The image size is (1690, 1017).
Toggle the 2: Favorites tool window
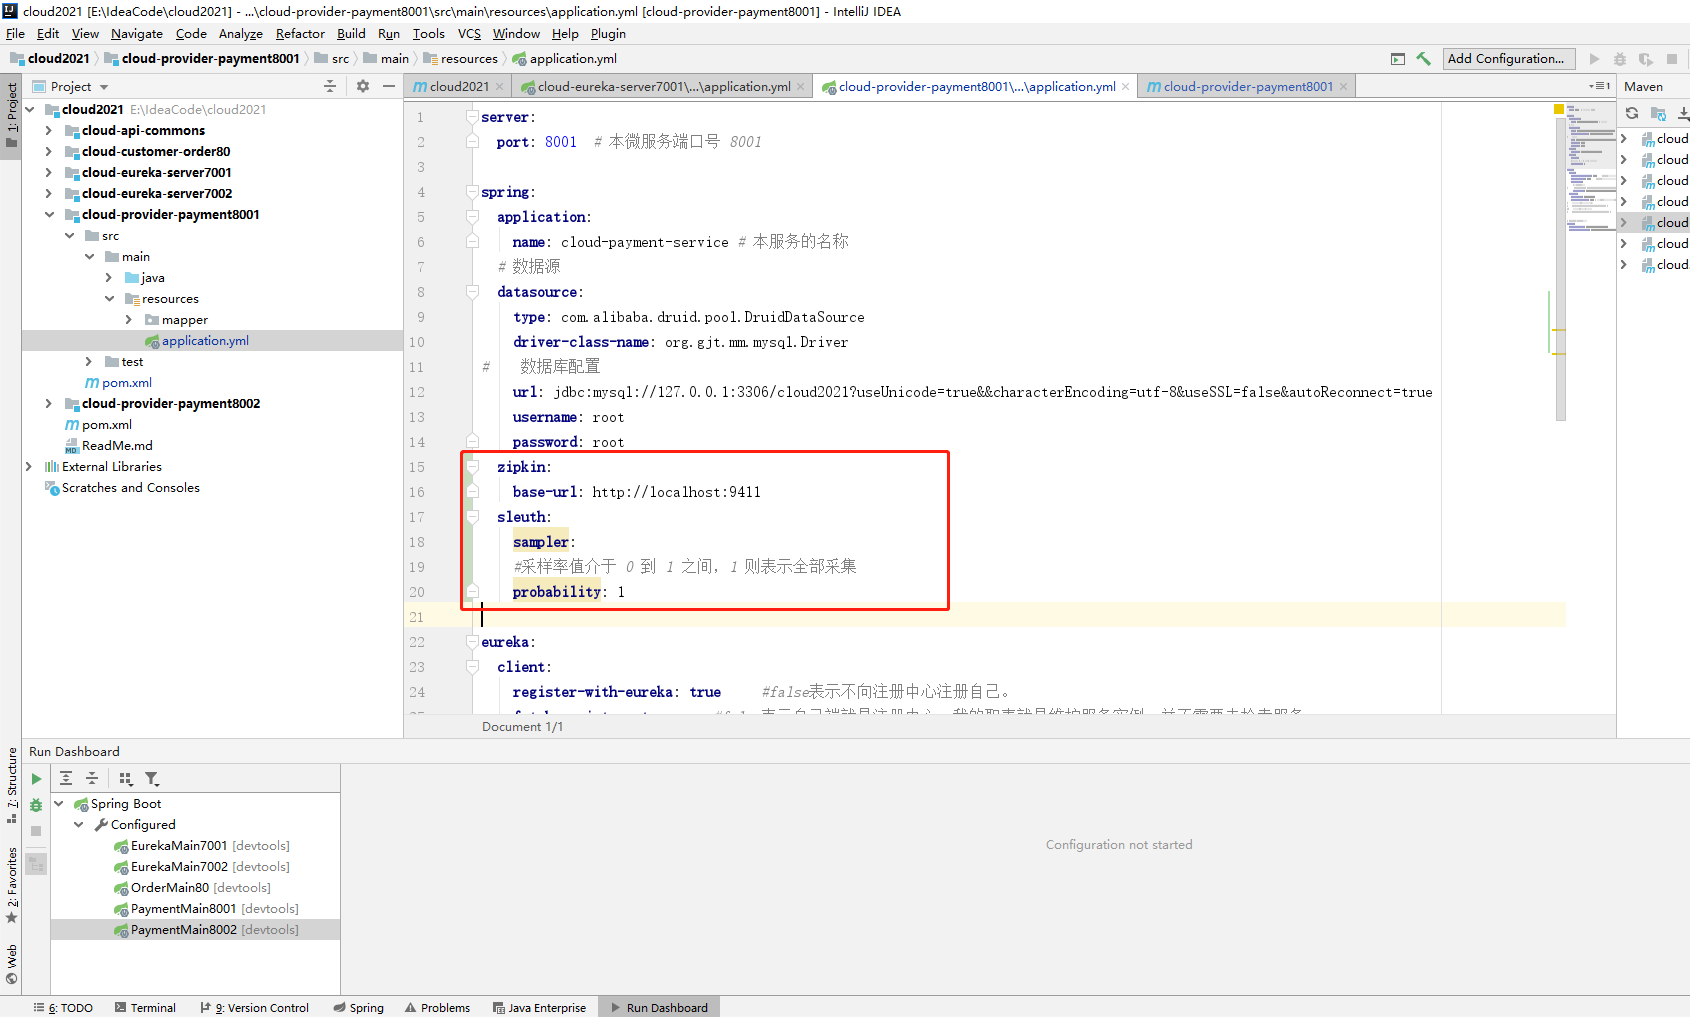[11, 884]
